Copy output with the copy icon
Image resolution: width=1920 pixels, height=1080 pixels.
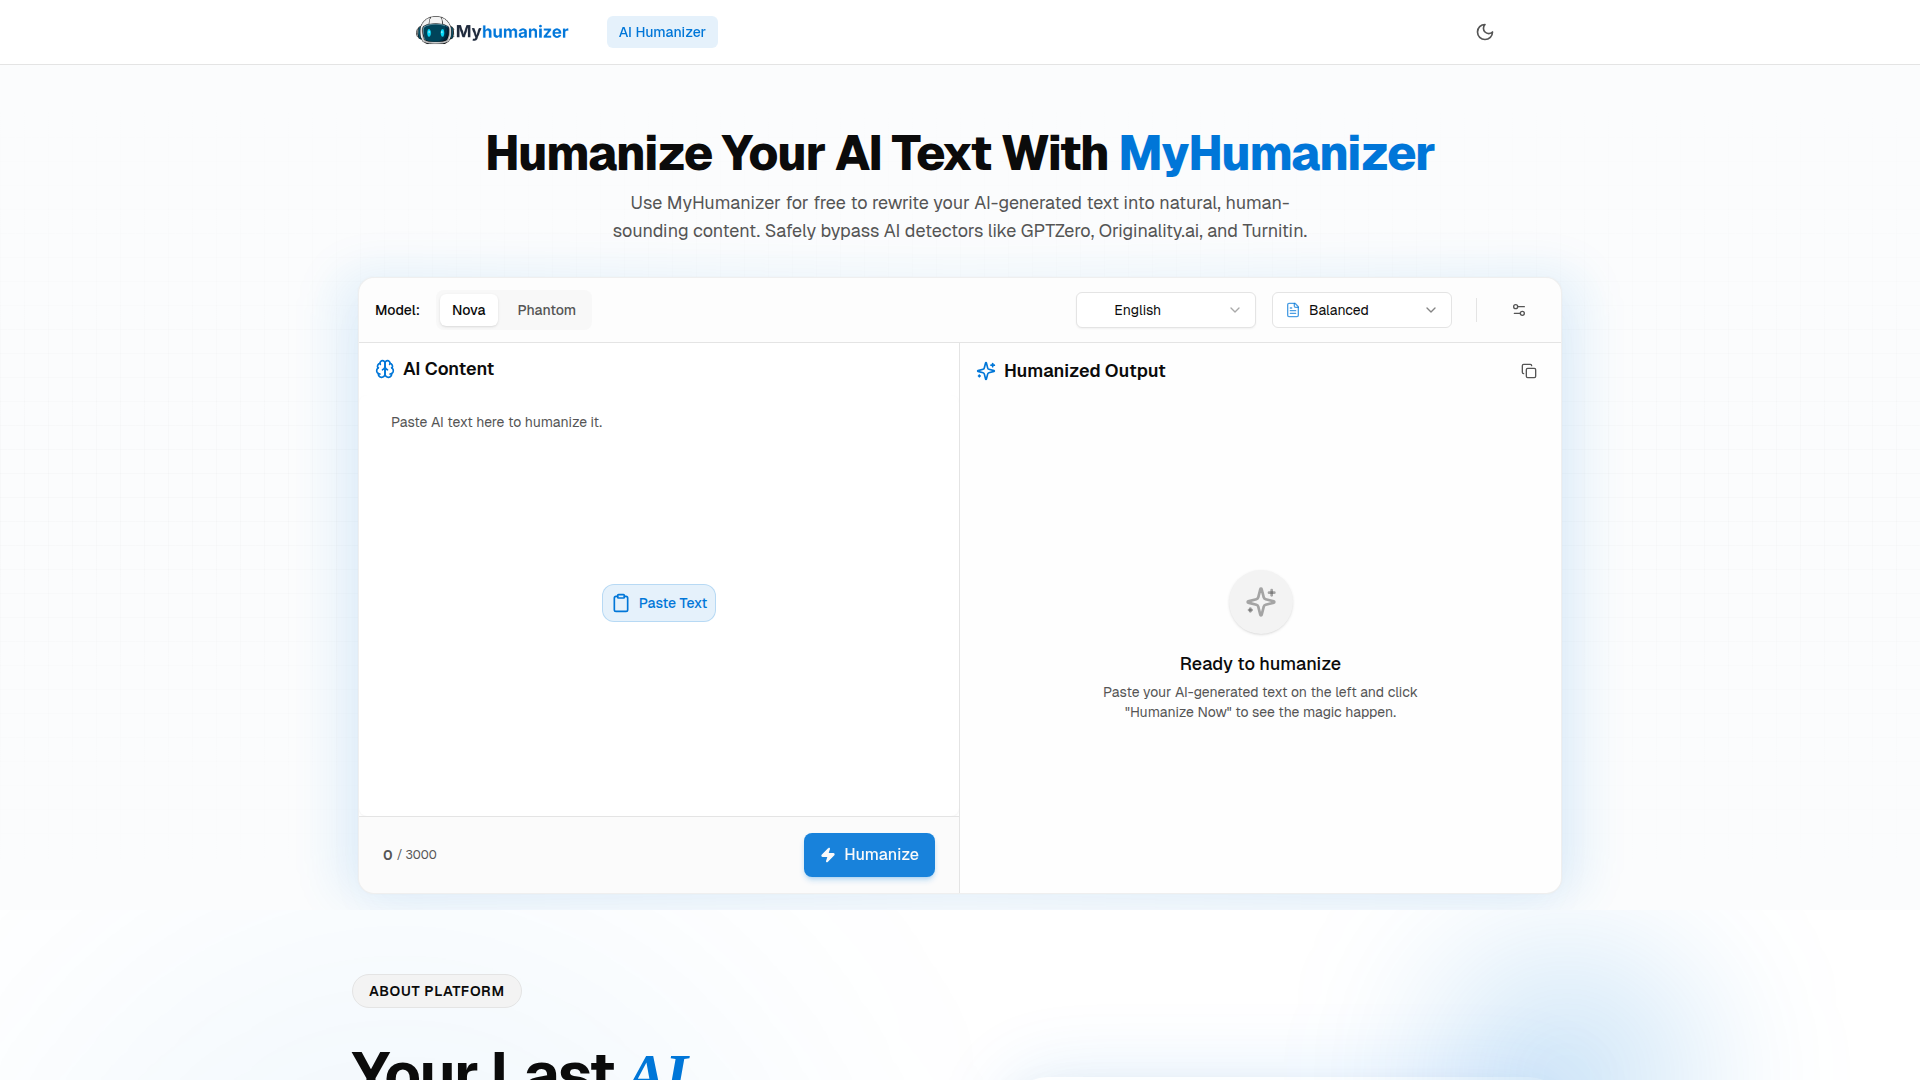[x=1528, y=371]
